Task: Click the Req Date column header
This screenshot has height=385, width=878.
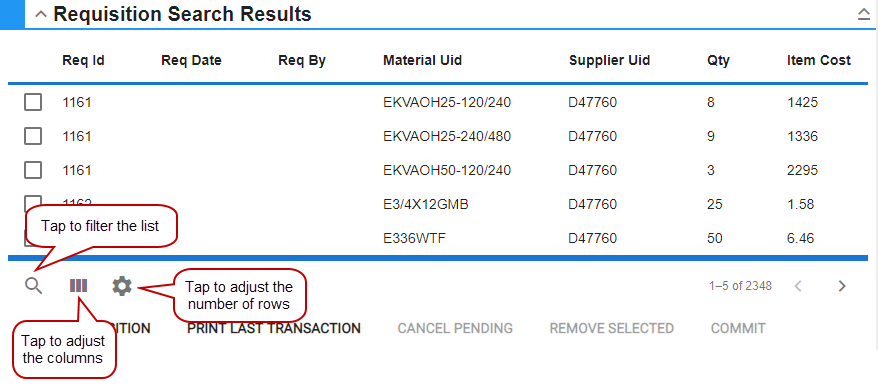Action: coord(192,60)
